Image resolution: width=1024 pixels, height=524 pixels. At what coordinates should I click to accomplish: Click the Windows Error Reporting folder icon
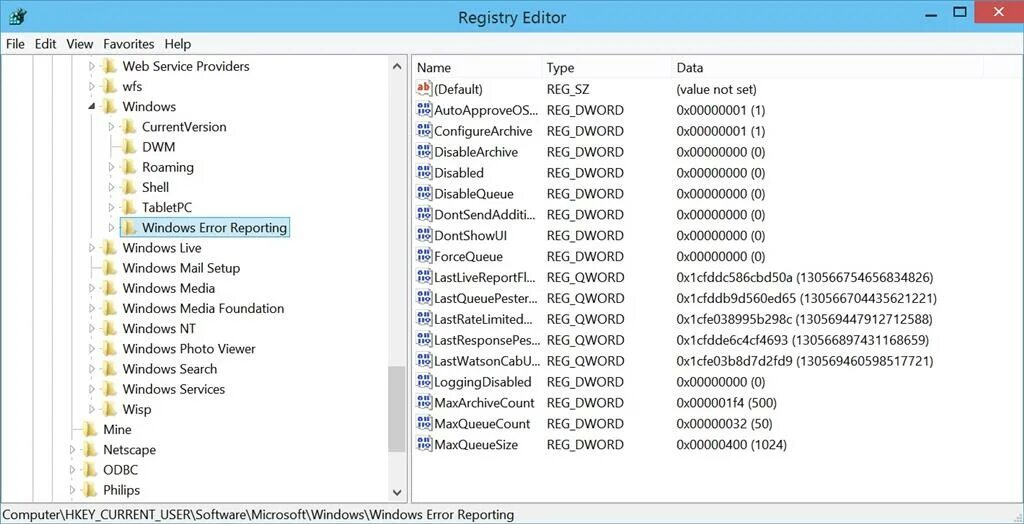(129, 227)
